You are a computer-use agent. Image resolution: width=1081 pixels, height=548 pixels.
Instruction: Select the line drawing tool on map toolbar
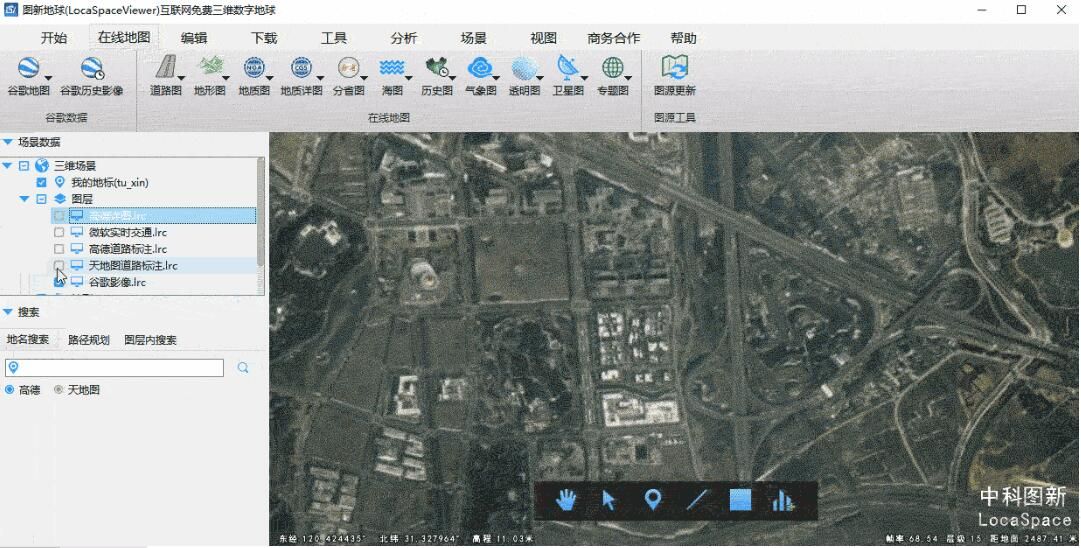(x=696, y=500)
